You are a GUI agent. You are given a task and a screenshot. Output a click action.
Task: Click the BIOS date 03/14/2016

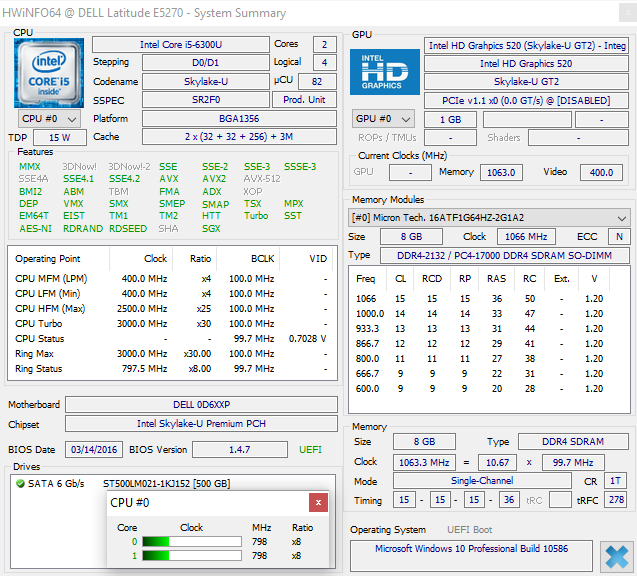click(x=94, y=450)
